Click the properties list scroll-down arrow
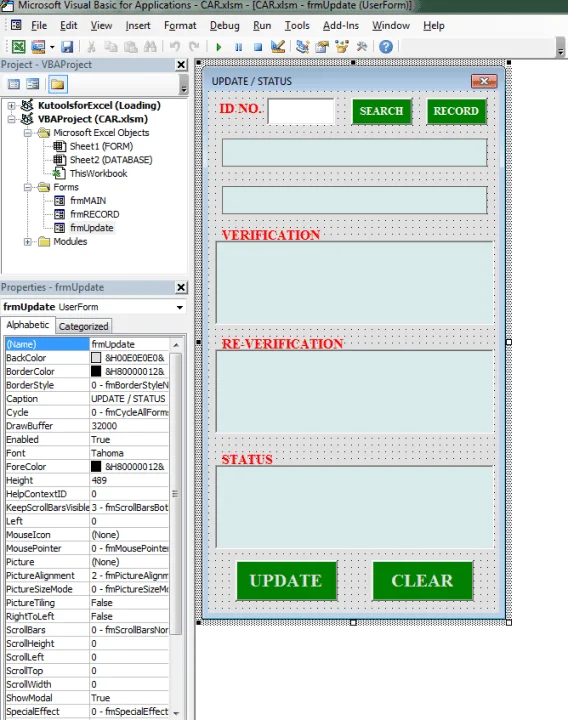The width and height of the screenshot is (568, 720). click(x=176, y=713)
